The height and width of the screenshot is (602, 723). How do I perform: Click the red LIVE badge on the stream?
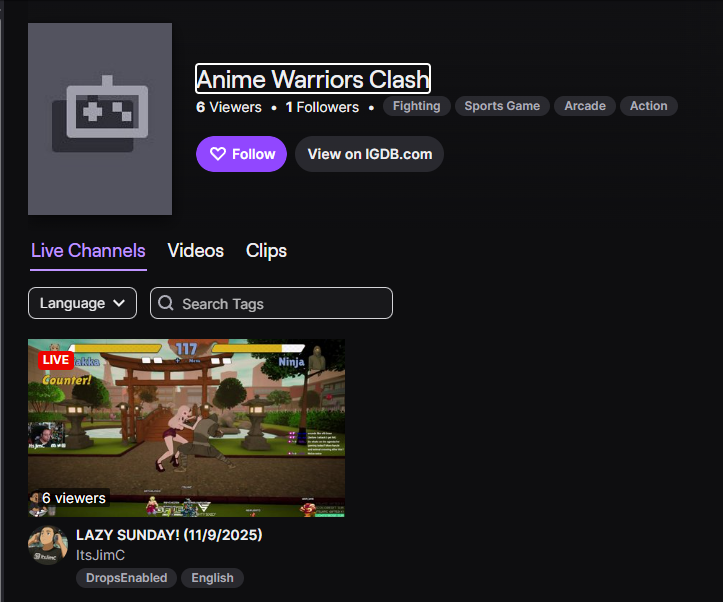click(56, 360)
